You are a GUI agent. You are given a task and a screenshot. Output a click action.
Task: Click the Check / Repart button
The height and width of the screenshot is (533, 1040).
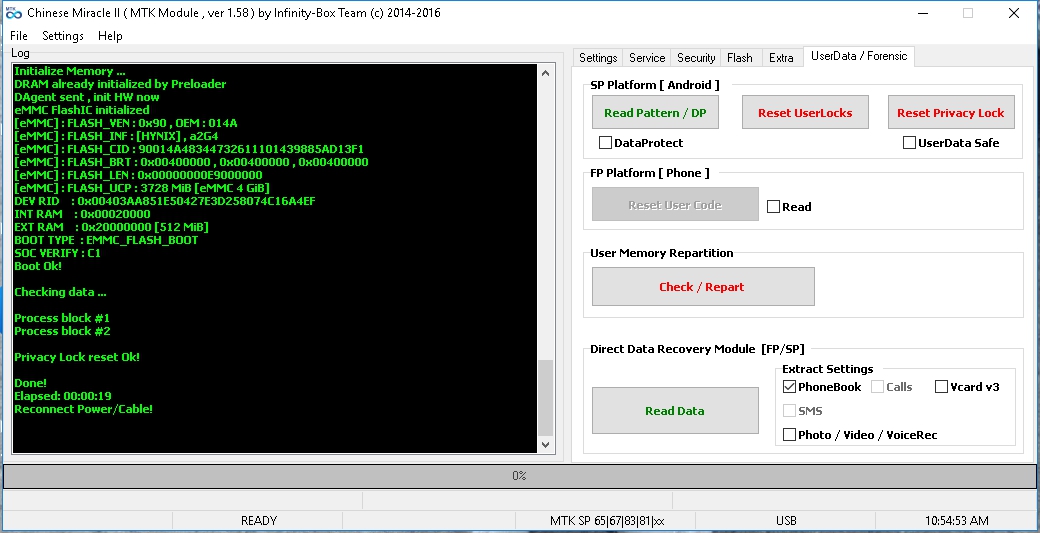pos(703,286)
